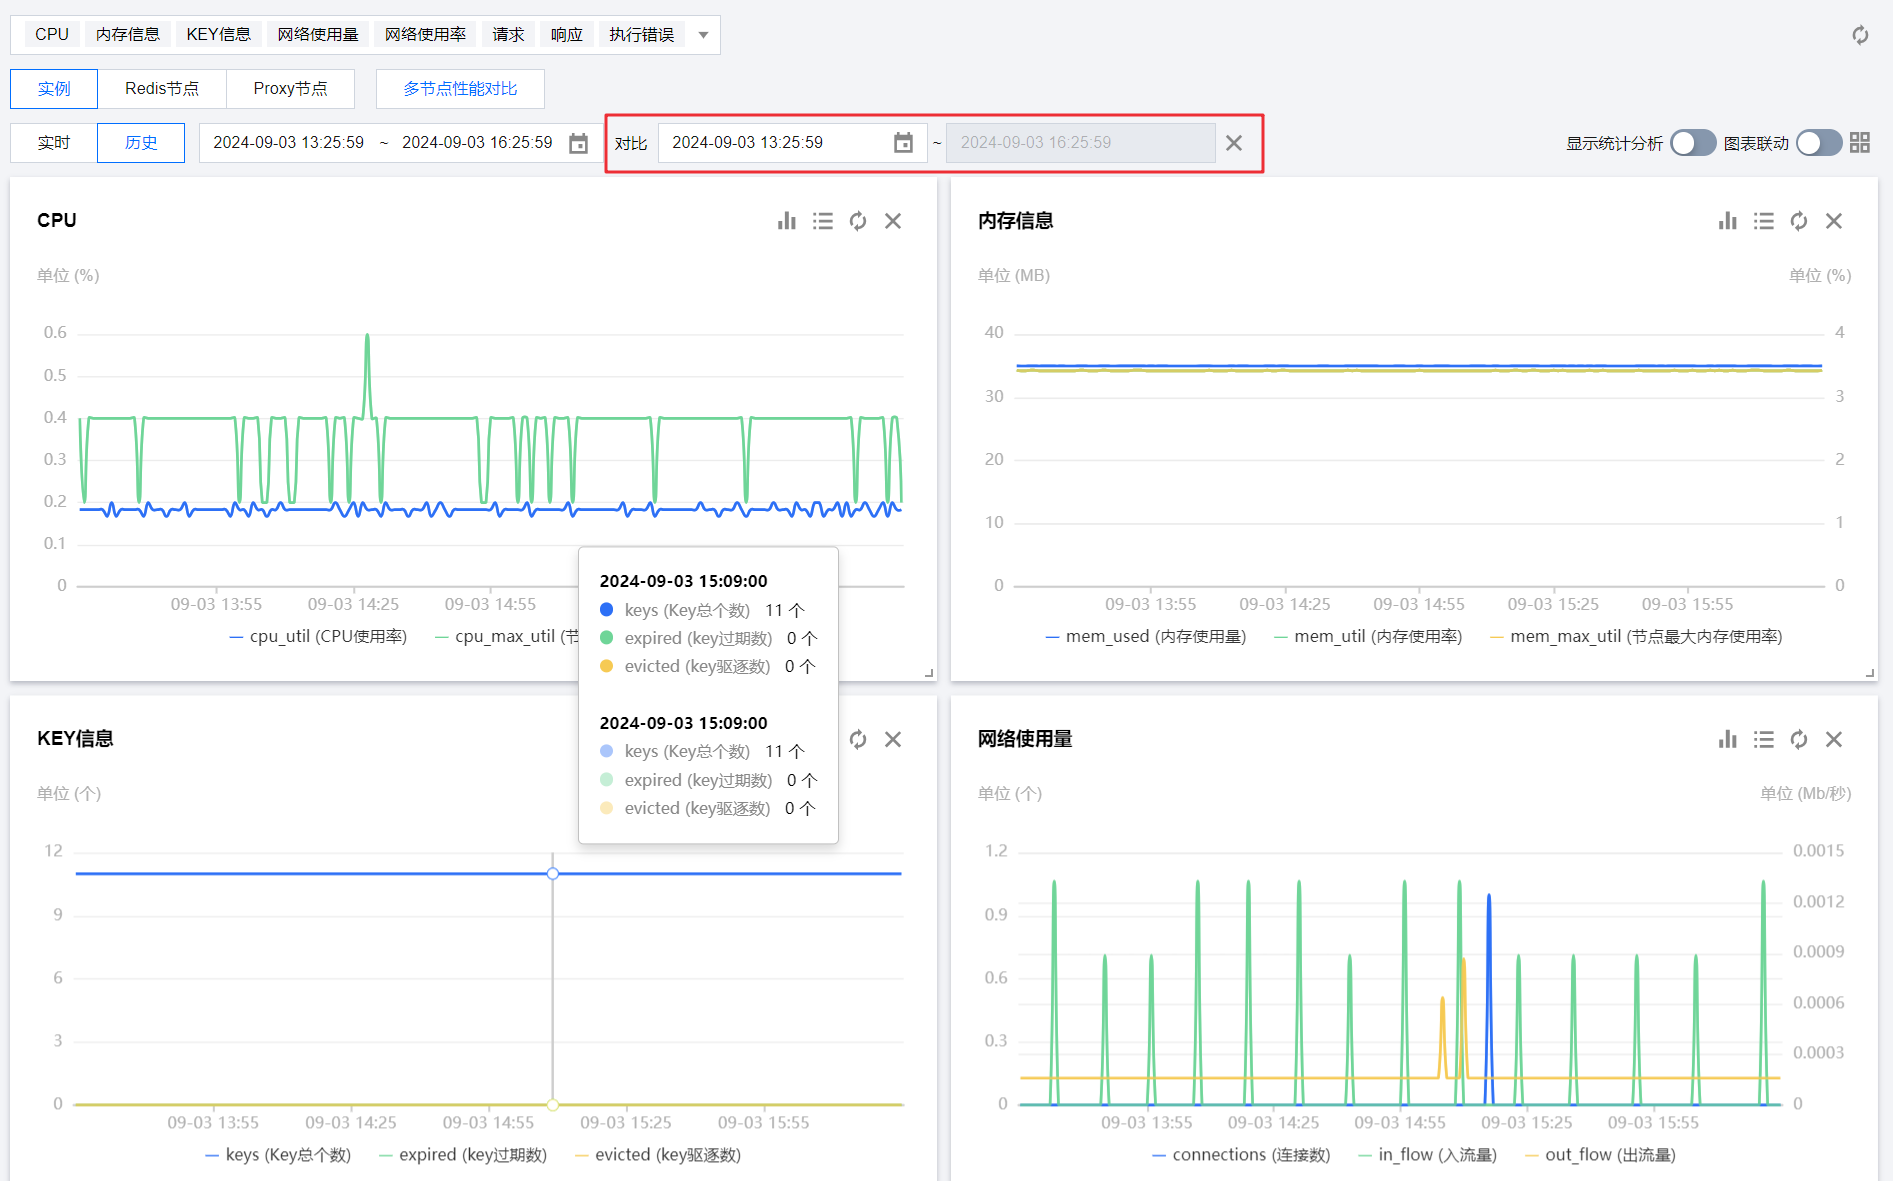Clear the 对比 comparison time range
This screenshot has width=1893, height=1181.
(x=1234, y=143)
